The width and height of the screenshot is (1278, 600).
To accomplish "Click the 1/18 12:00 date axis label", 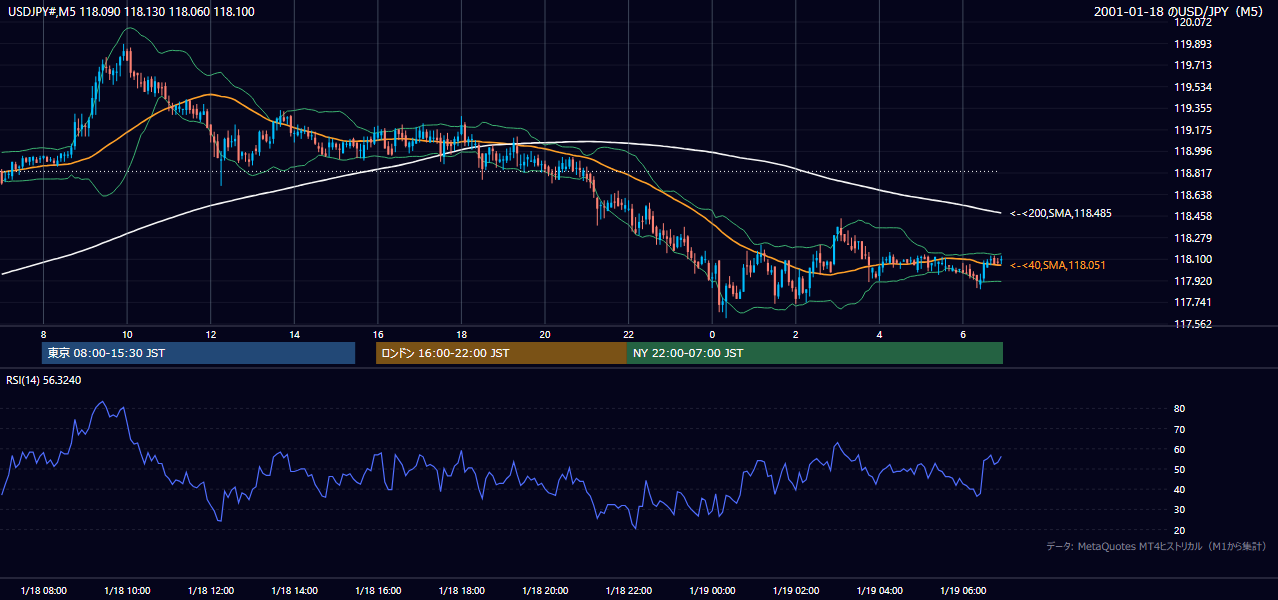I will click(211, 591).
